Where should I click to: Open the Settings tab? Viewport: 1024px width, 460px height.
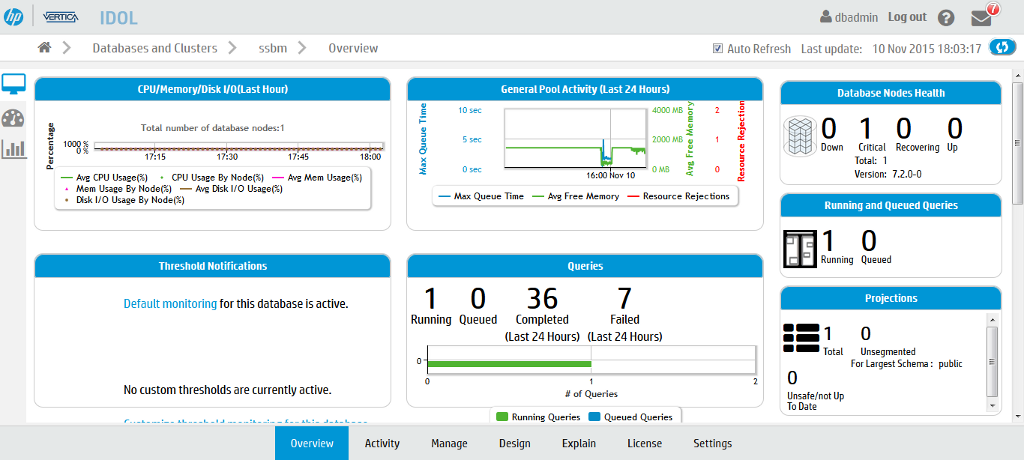coord(712,443)
